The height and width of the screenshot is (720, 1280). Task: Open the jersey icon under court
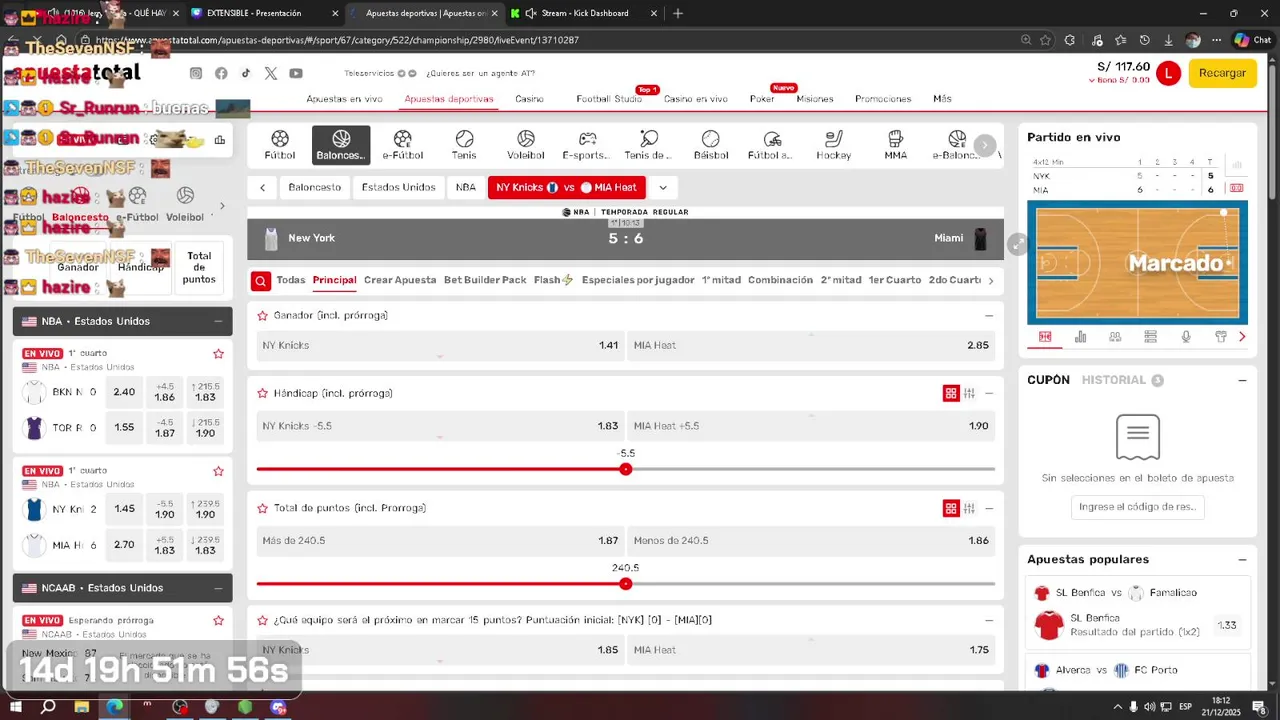click(1220, 337)
